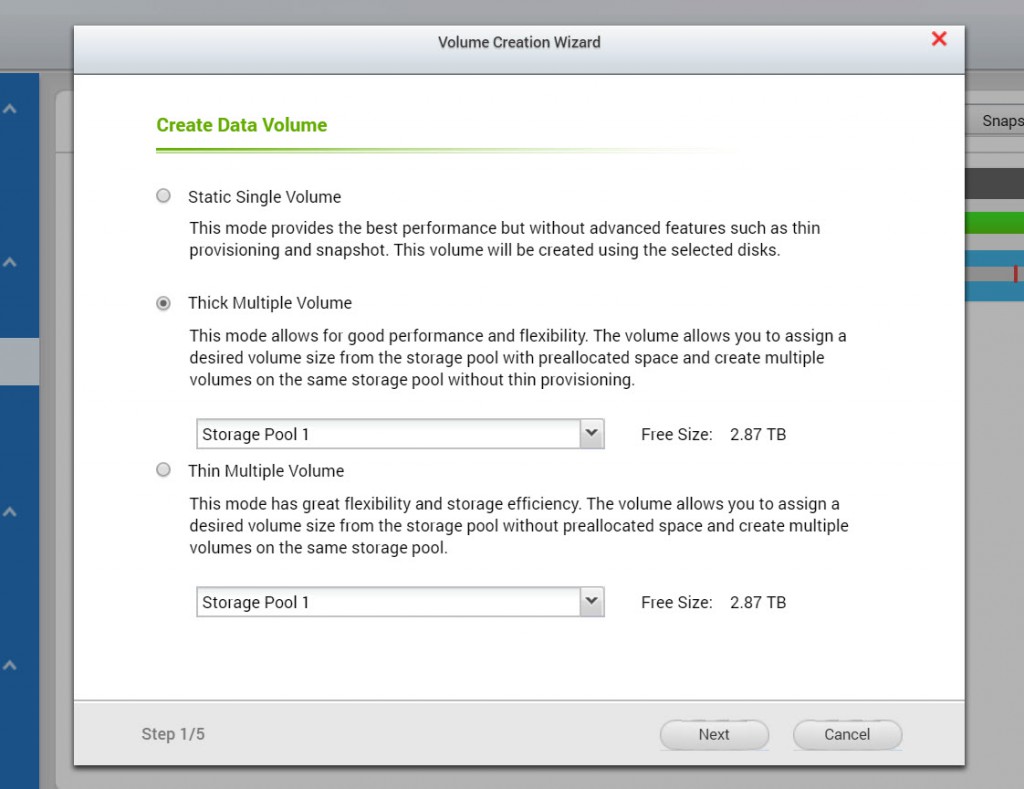This screenshot has width=1024, height=789.
Task: Click the red marker on the right-side bar
Action: (x=1015, y=274)
